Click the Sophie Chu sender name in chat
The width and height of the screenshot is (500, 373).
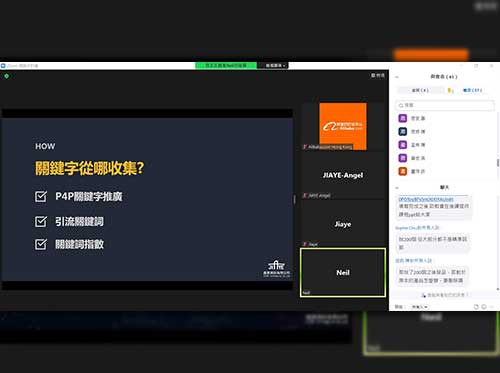406,228
